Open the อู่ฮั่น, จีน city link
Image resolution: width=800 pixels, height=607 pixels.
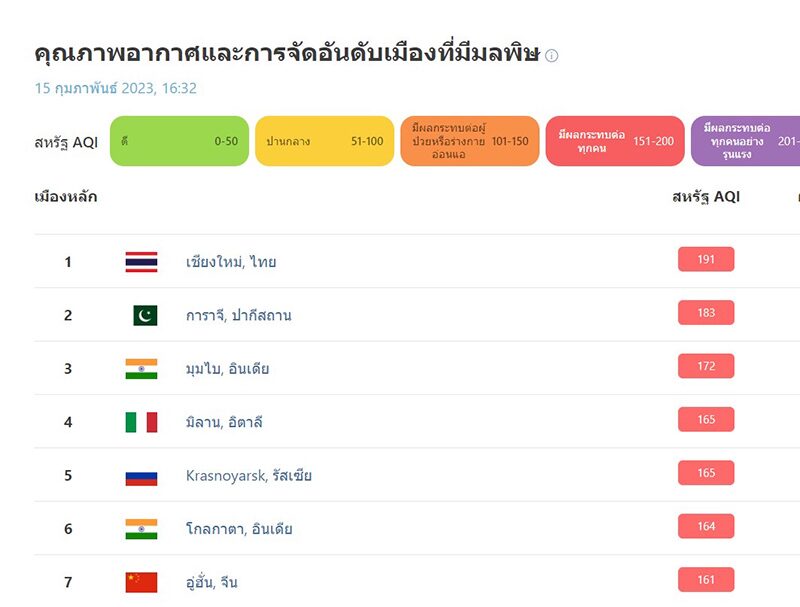point(212,582)
